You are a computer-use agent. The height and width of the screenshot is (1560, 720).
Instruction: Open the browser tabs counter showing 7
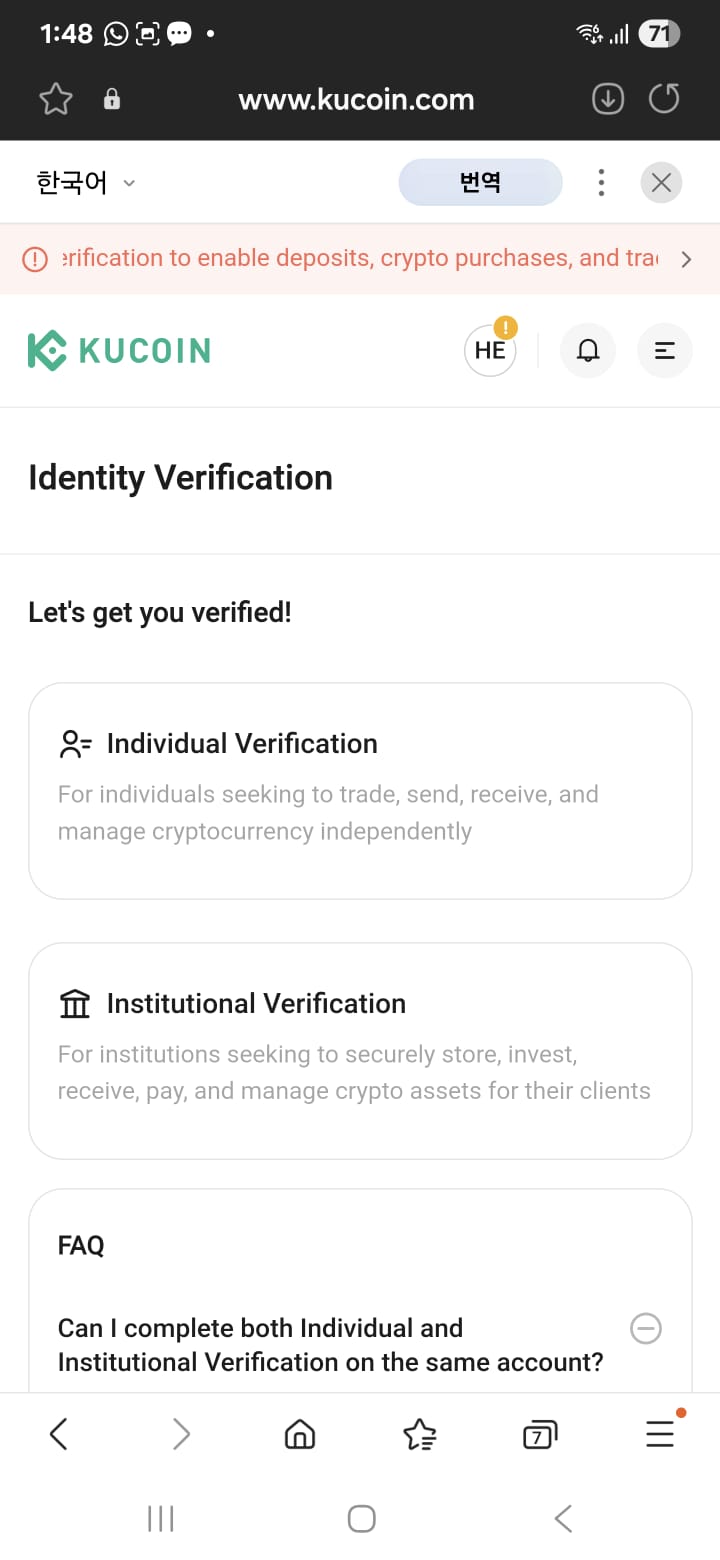pyautogui.click(x=540, y=1435)
